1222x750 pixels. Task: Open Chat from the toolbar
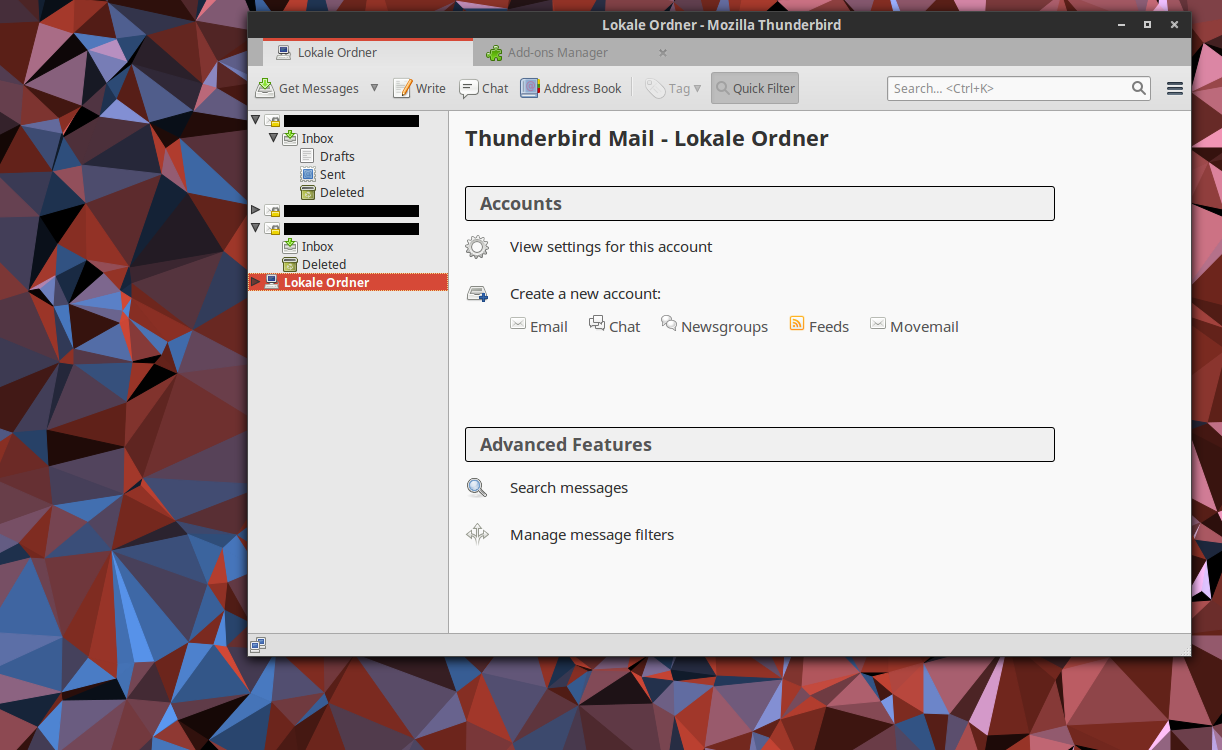click(x=484, y=88)
